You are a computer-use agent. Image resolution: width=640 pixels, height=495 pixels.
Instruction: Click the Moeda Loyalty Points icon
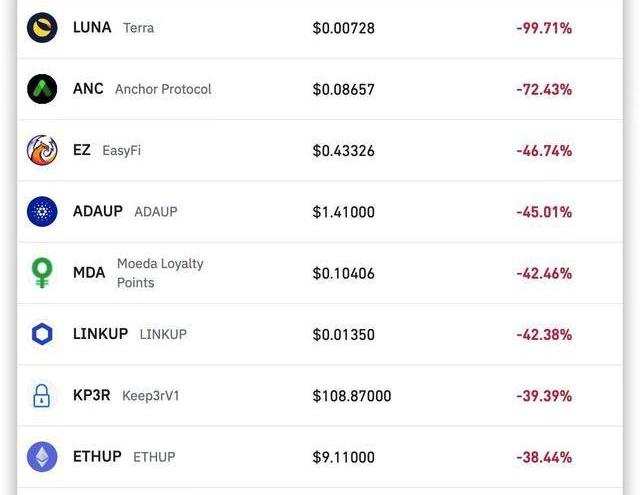click(x=42, y=273)
